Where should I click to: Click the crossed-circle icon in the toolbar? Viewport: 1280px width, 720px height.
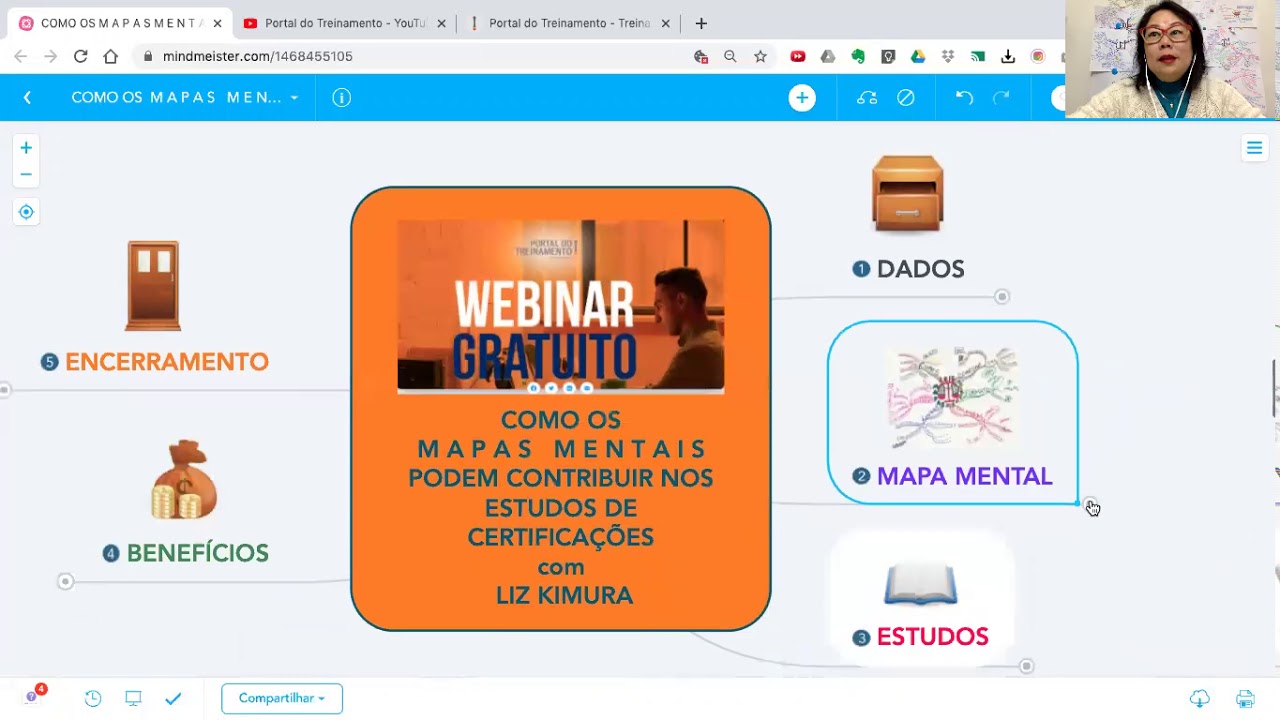(x=906, y=97)
